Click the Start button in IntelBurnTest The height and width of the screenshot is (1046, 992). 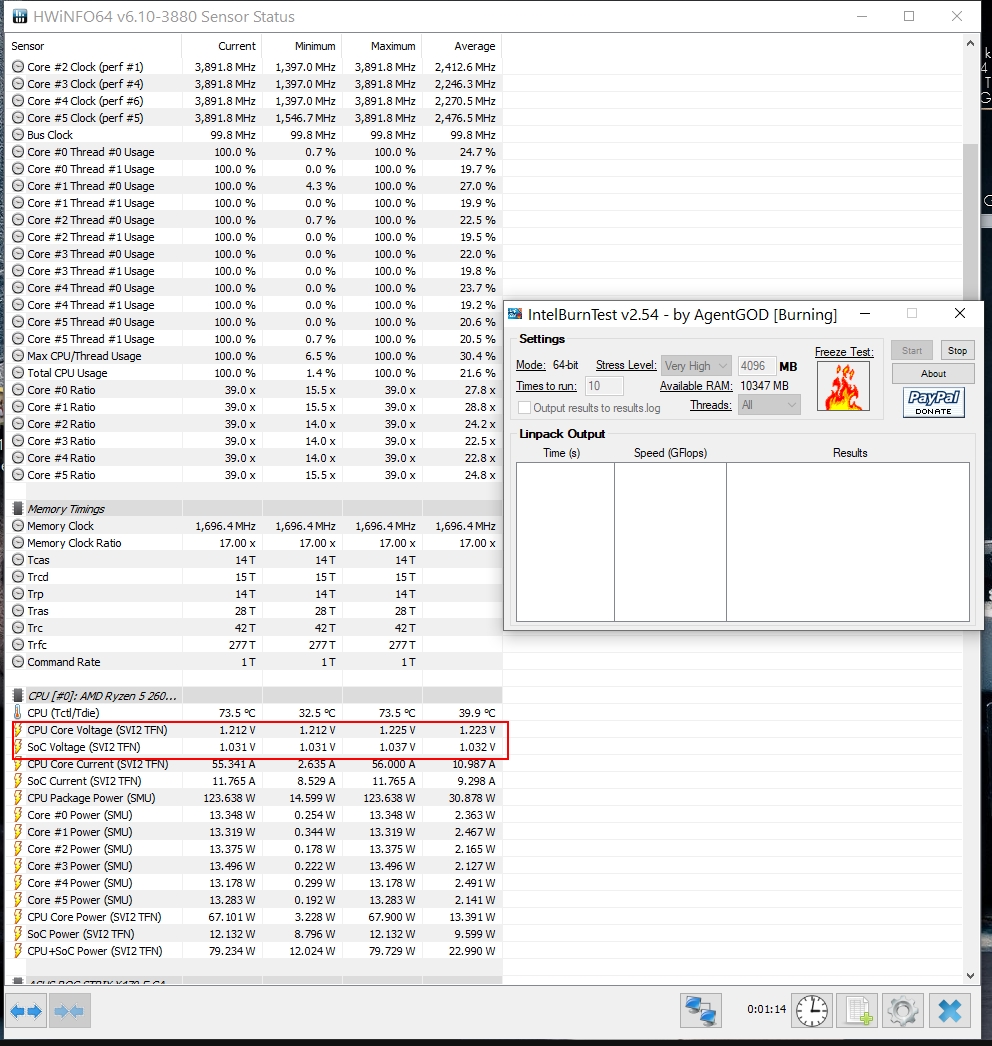(912, 350)
